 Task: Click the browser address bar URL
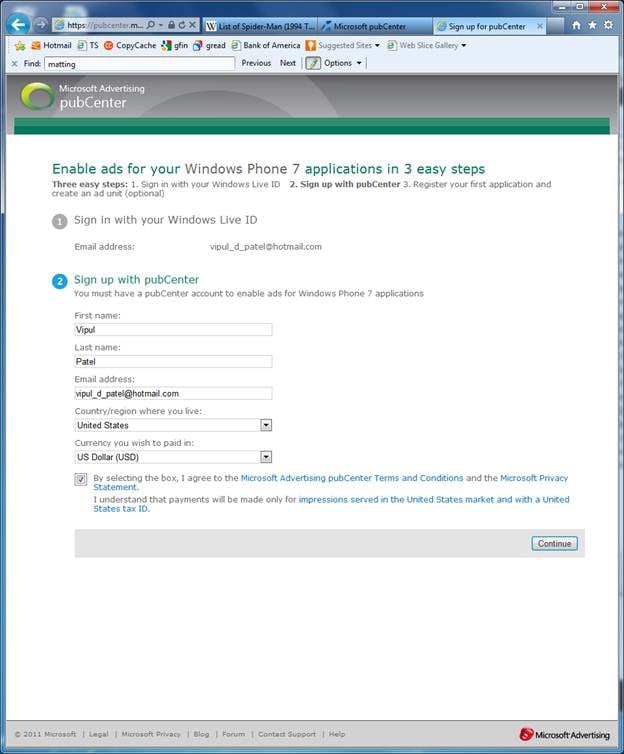click(x=104, y=25)
